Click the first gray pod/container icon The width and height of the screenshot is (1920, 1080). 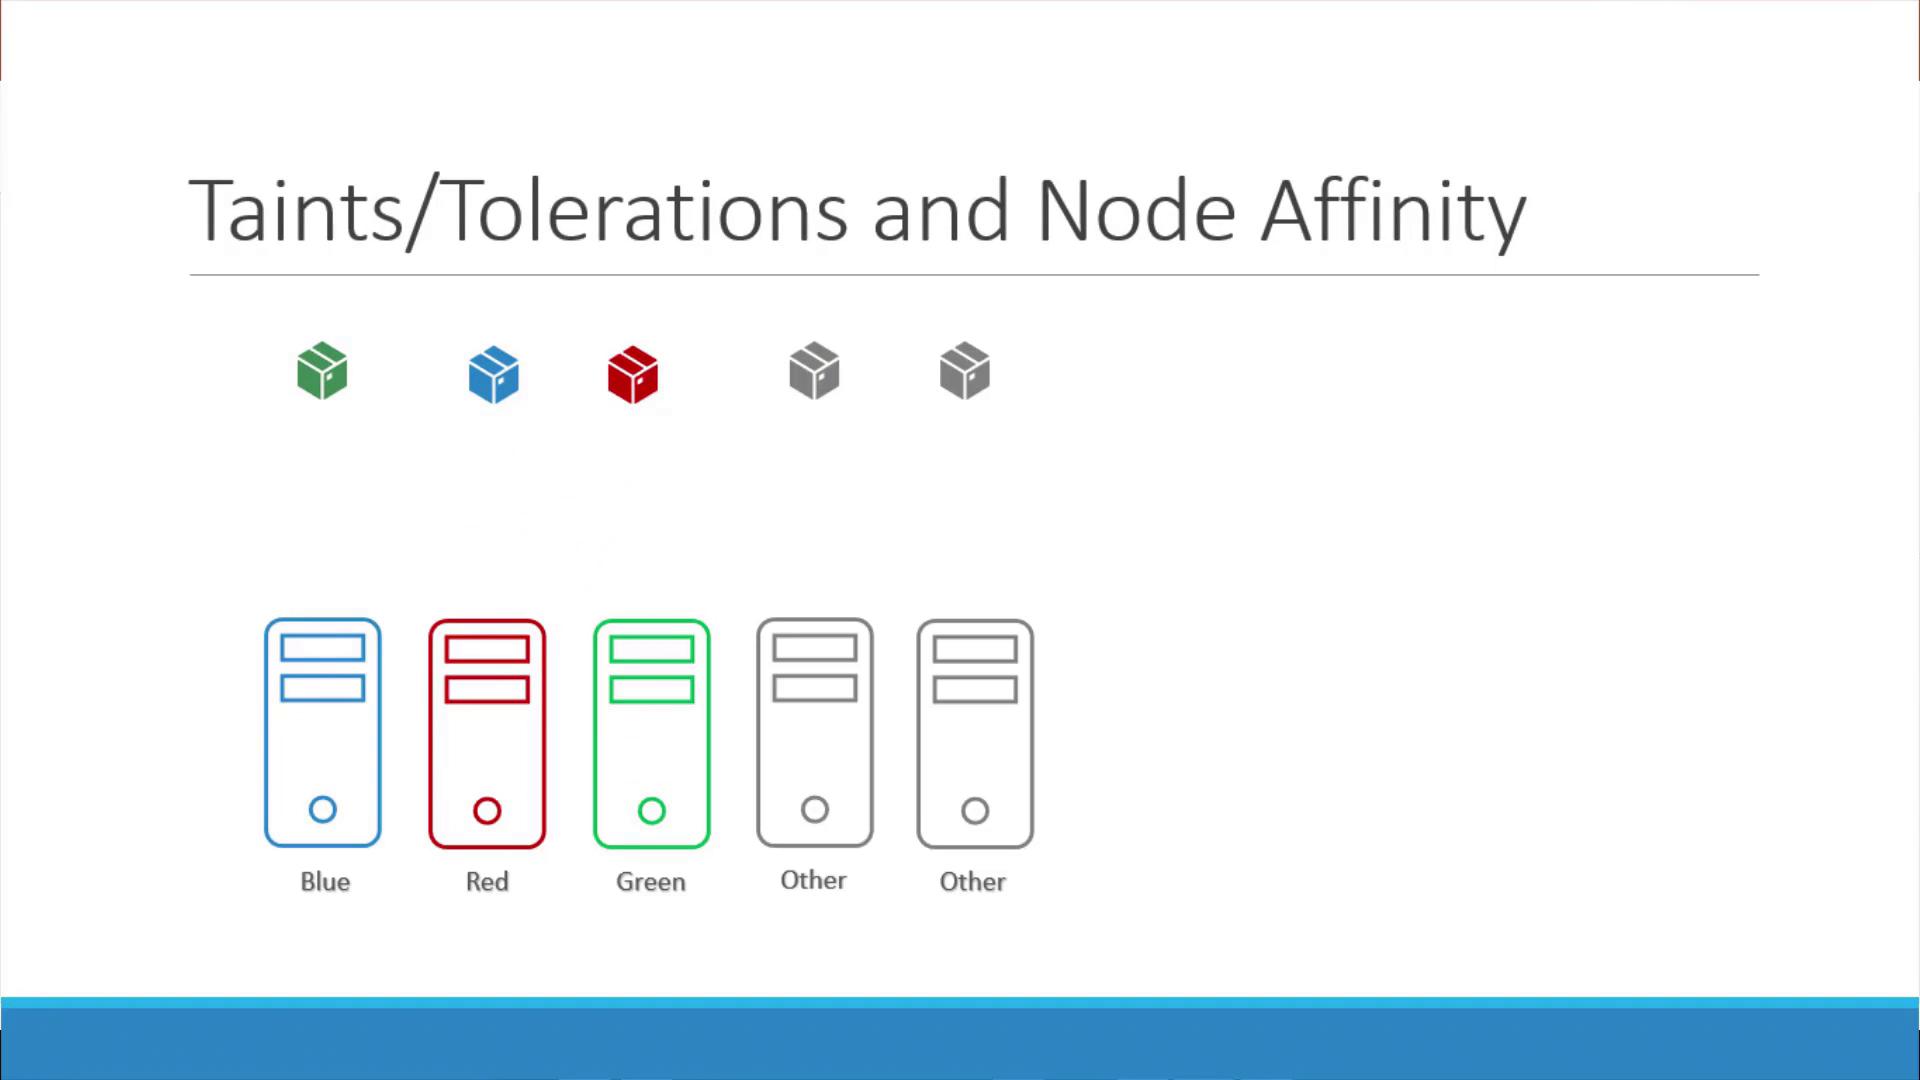(x=812, y=371)
